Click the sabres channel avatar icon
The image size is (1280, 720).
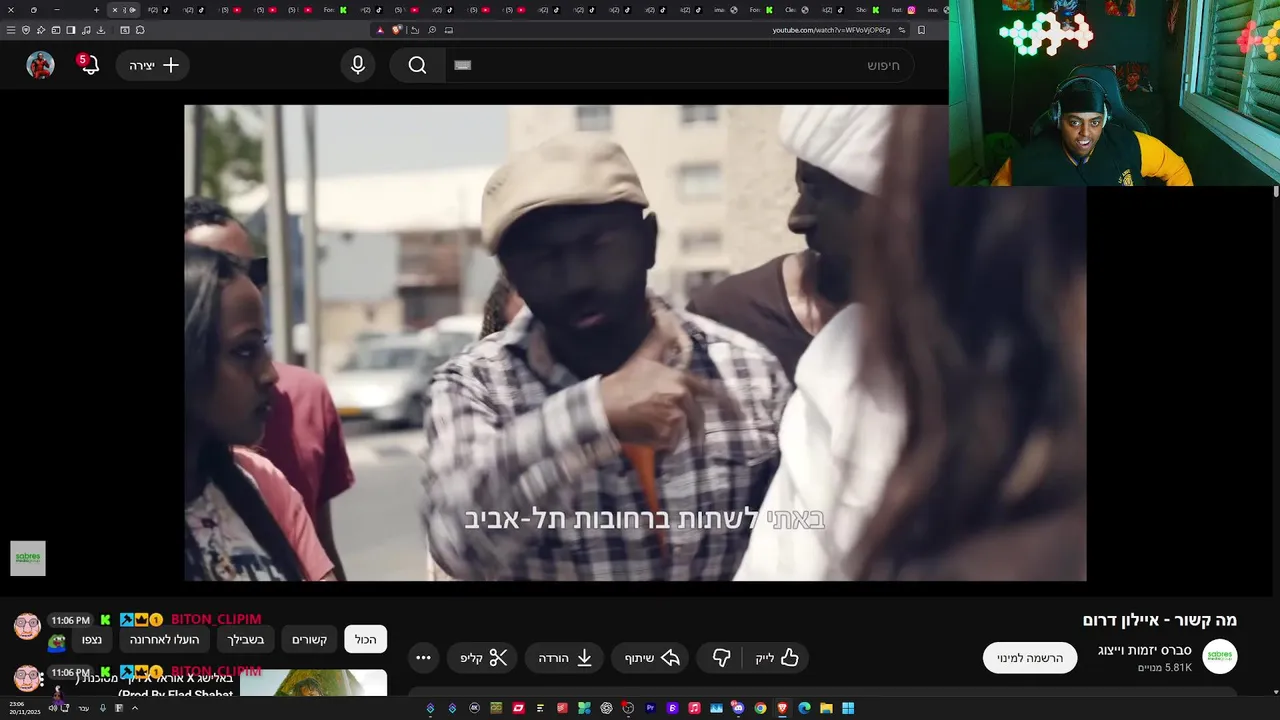(x=1220, y=657)
